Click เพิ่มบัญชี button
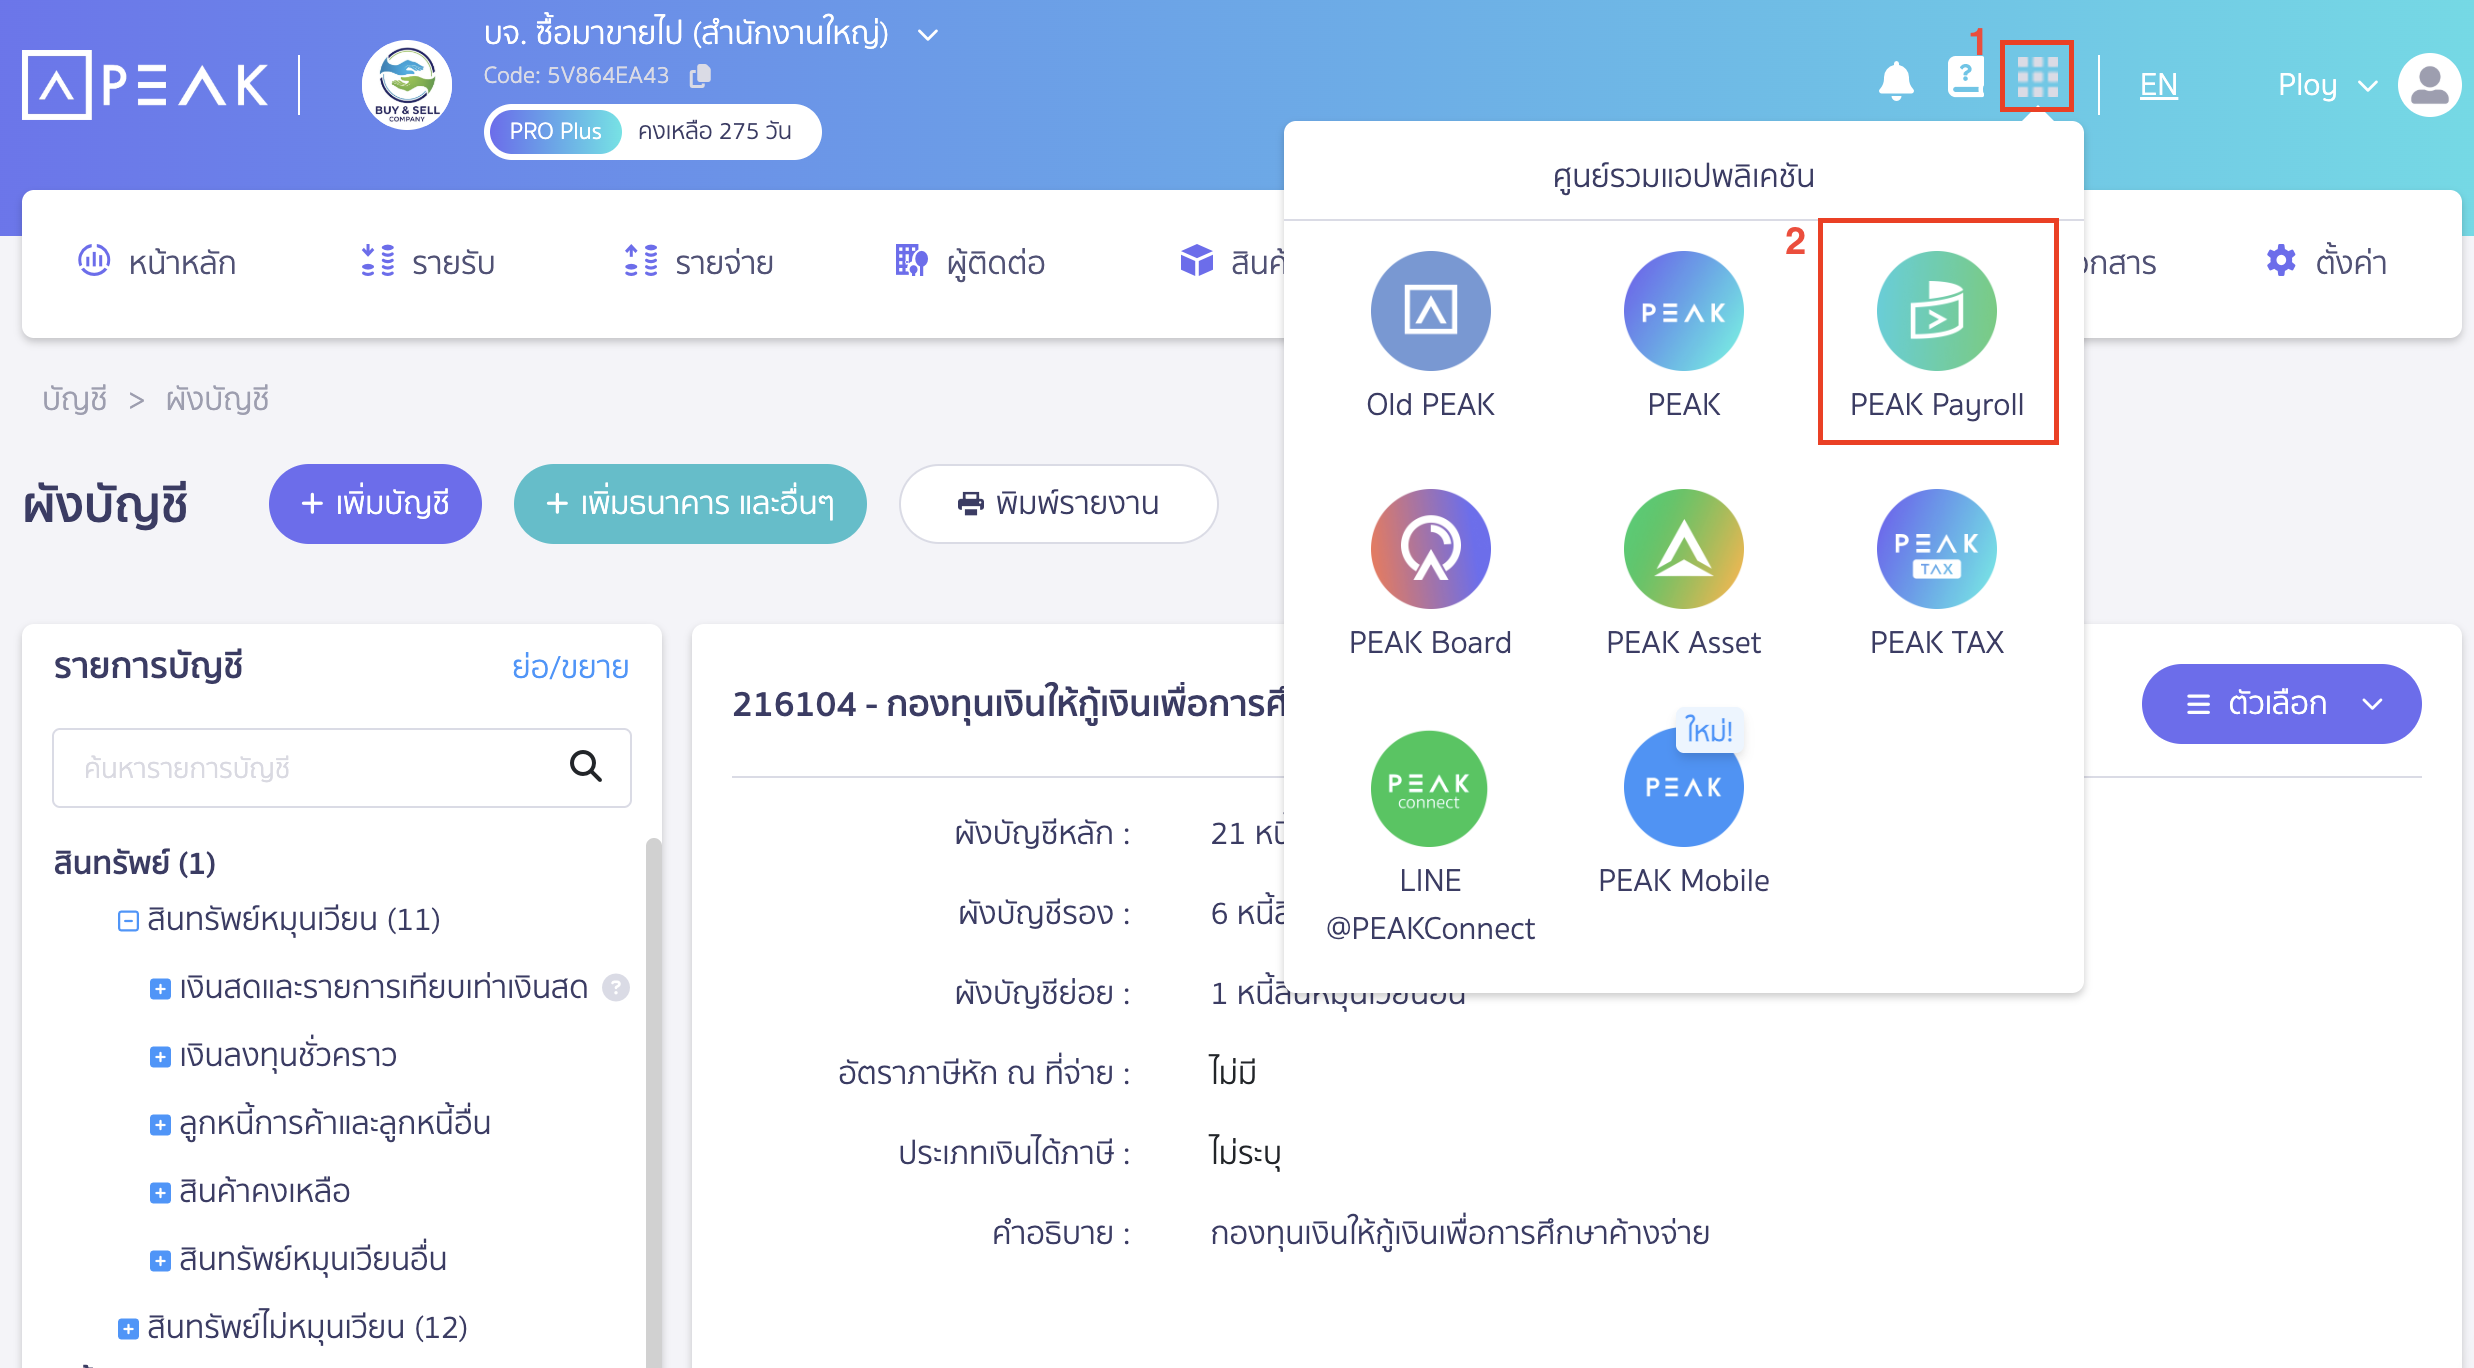The height and width of the screenshot is (1368, 2474). click(375, 503)
